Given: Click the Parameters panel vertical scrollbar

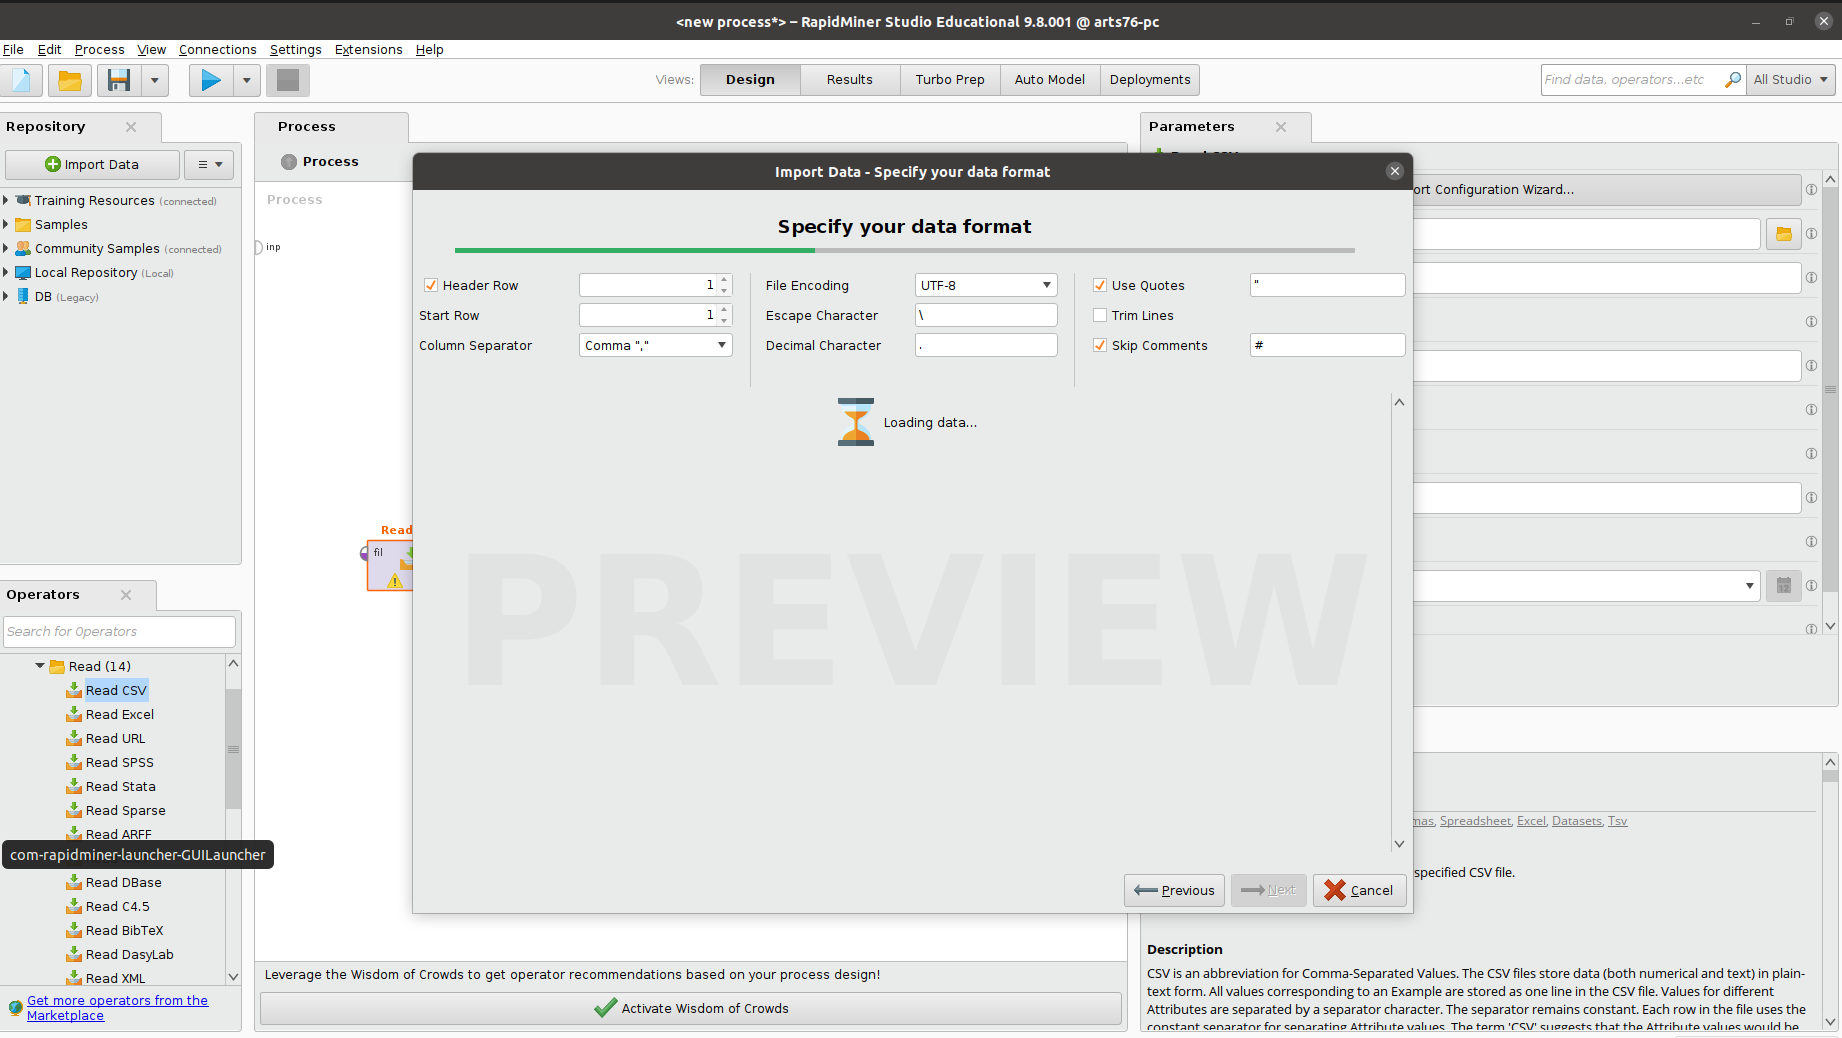Looking at the screenshot, I should 1830,390.
